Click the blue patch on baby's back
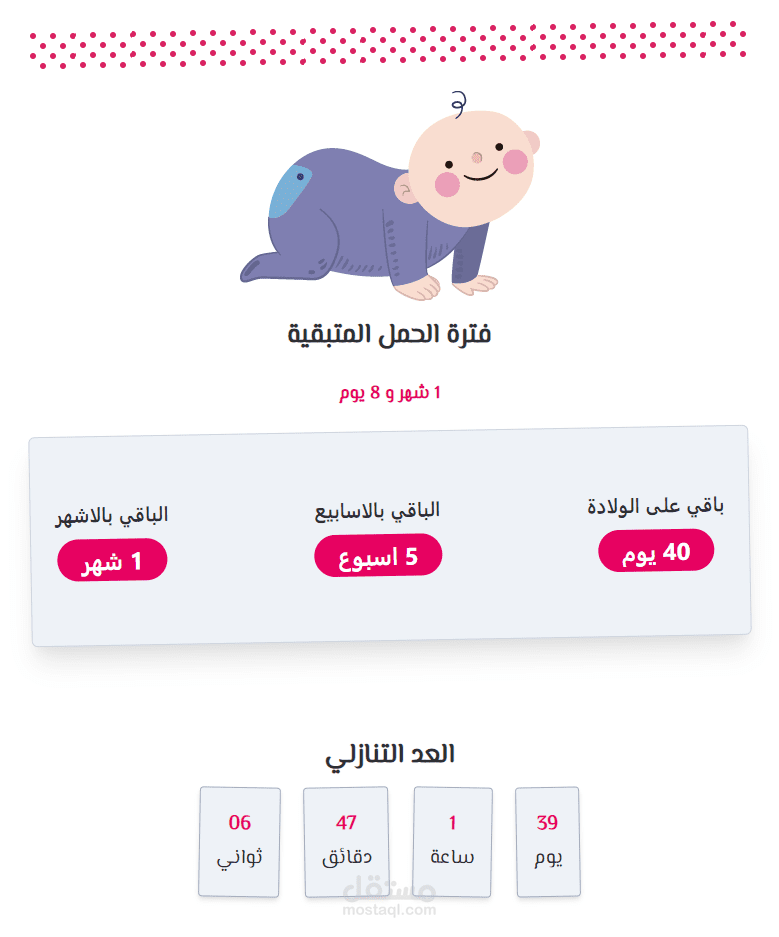 pos(290,192)
